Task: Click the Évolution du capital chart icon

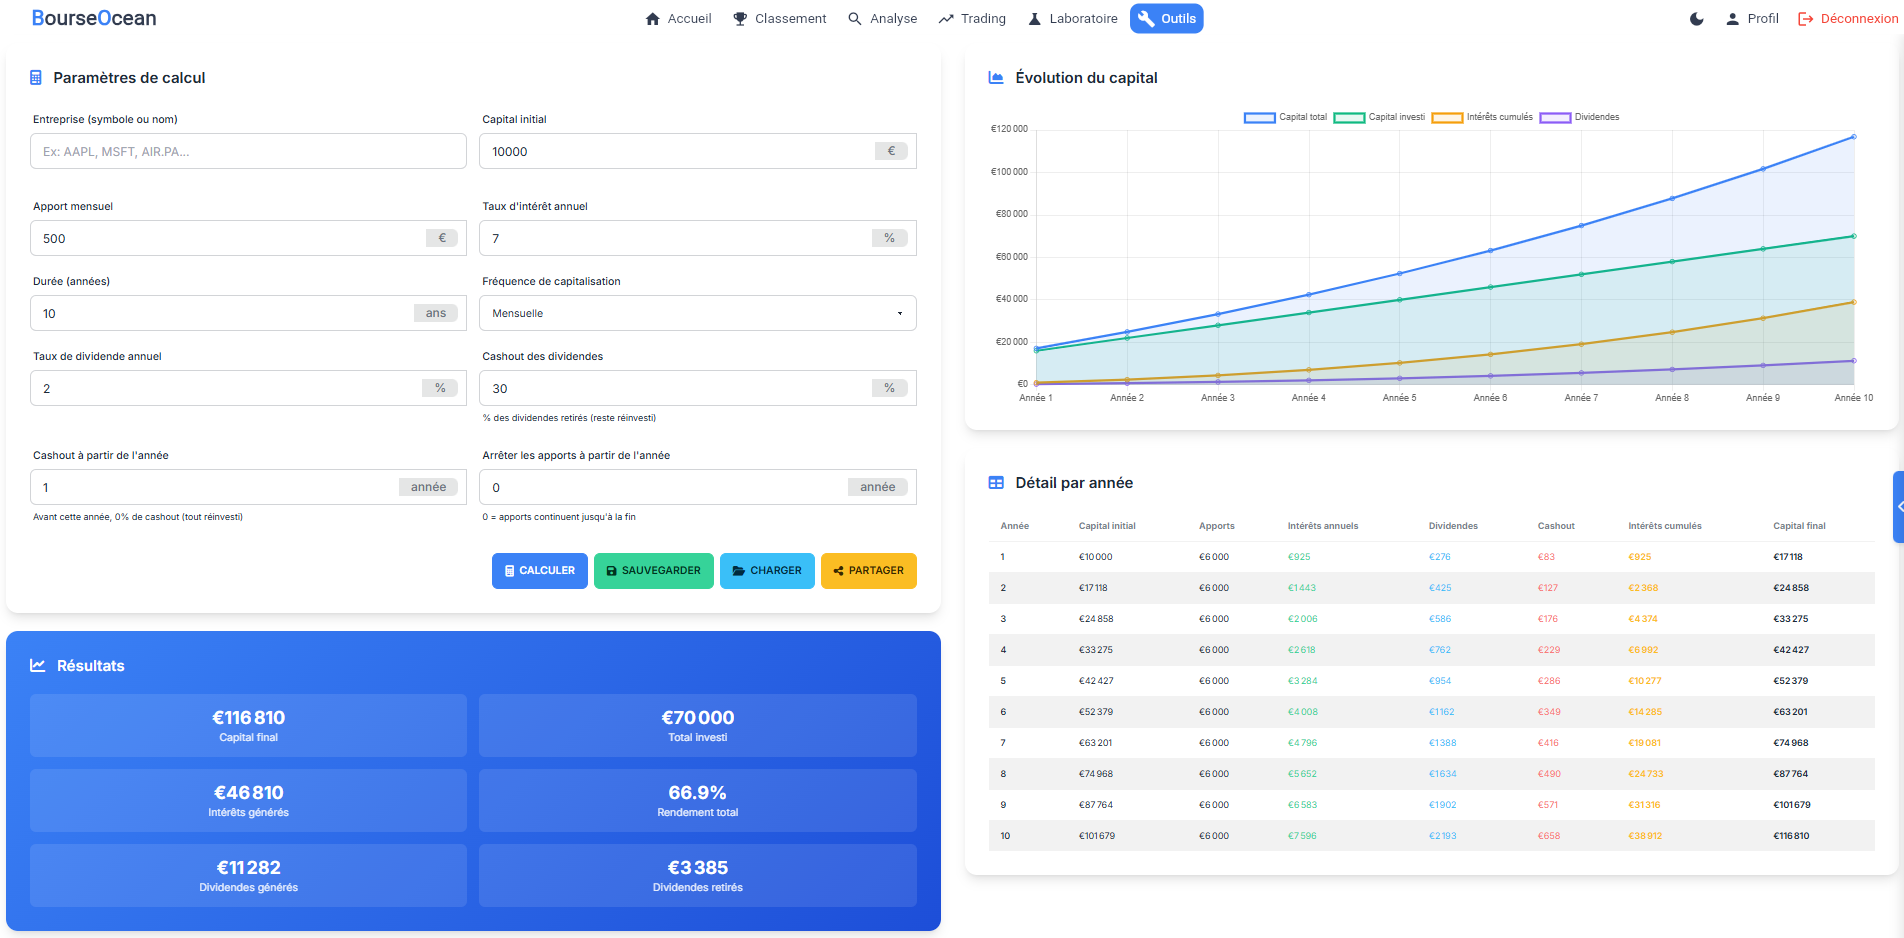Action: [996, 78]
